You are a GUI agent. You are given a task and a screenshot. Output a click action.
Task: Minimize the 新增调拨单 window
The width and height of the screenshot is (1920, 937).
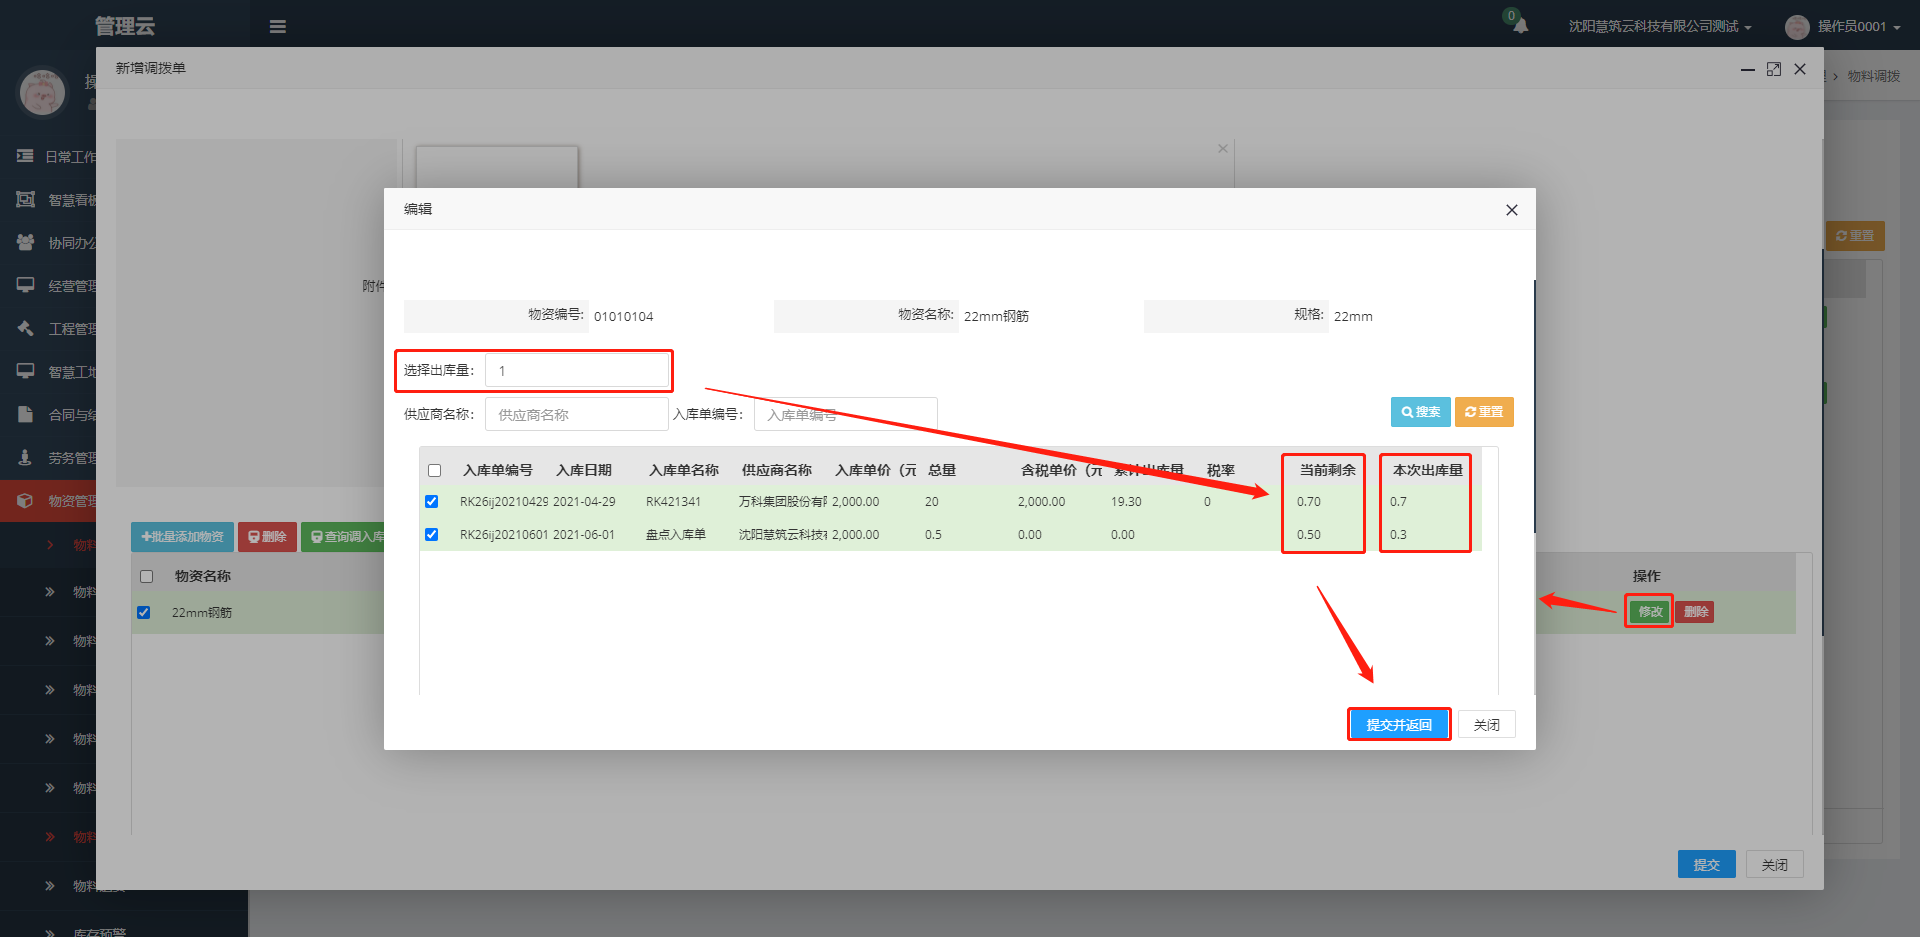(x=1748, y=69)
